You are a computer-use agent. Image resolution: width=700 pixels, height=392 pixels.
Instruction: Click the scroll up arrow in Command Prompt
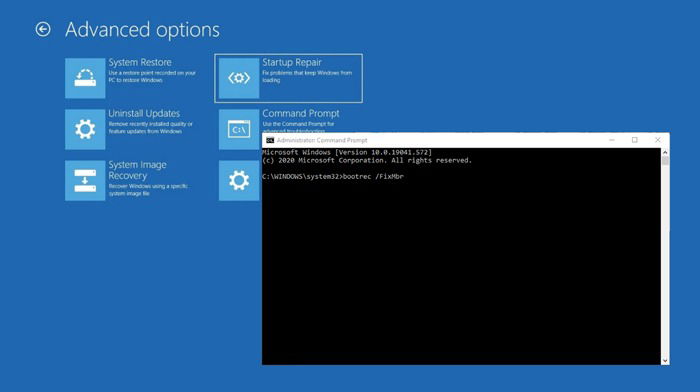click(665, 152)
